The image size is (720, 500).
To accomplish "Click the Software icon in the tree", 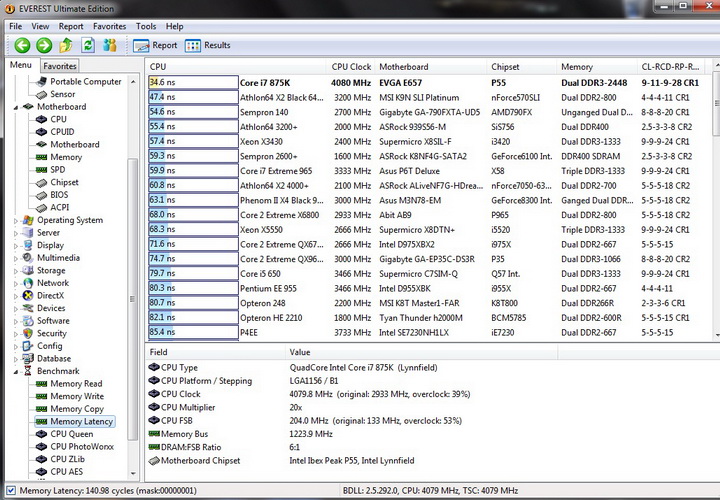I will pyautogui.click(x=28, y=320).
